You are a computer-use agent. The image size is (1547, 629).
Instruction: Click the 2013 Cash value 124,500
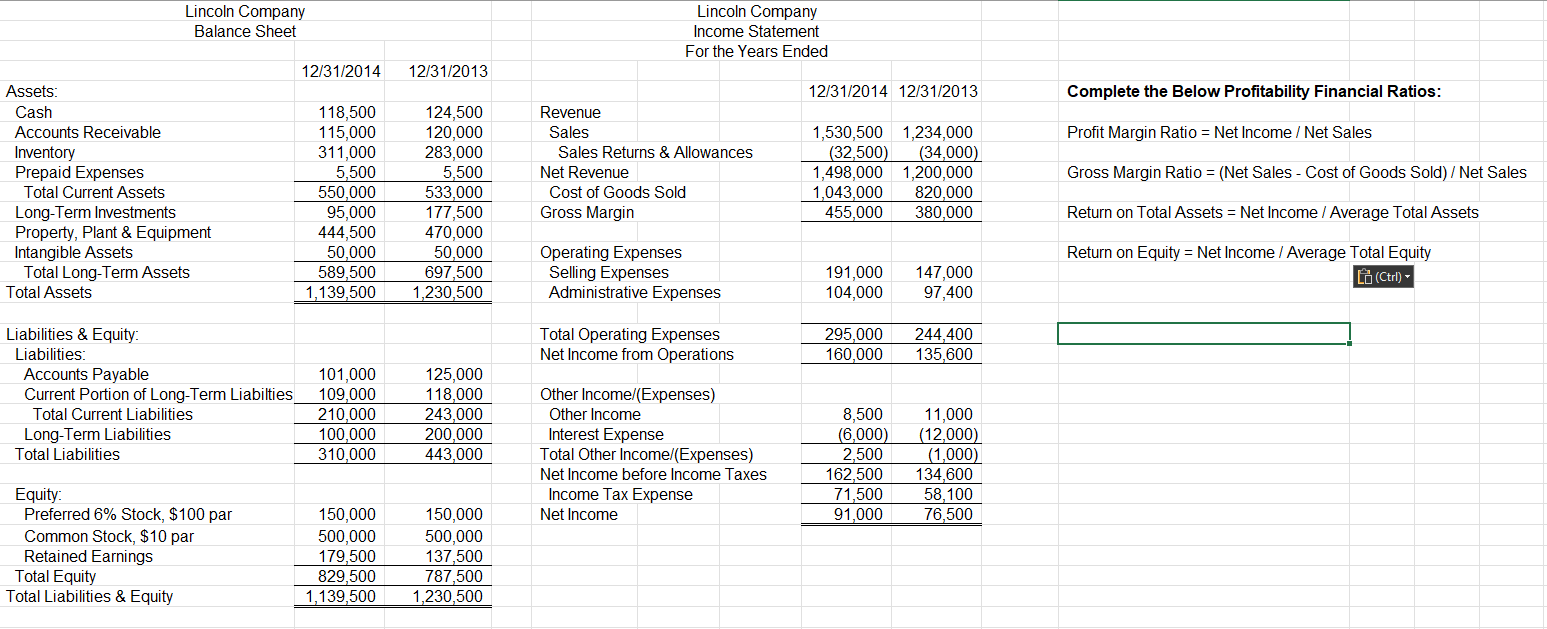click(452, 112)
